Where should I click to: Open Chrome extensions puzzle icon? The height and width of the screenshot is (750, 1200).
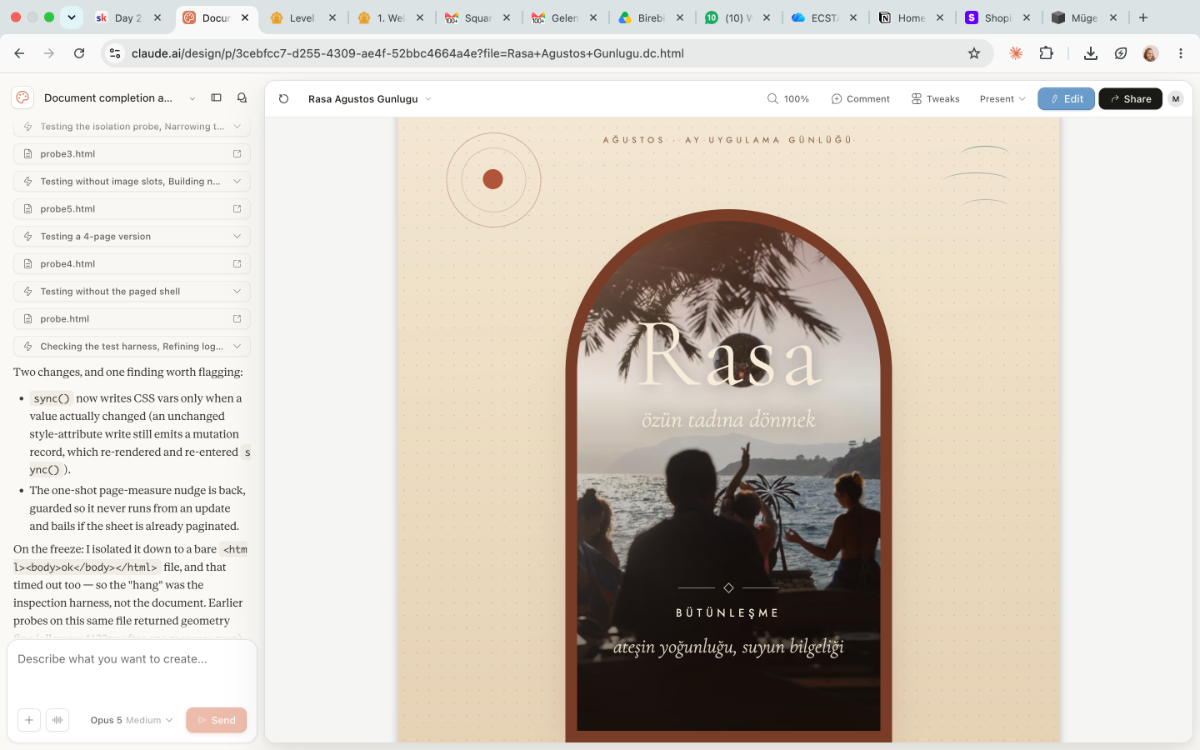pyautogui.click(x=1046, y=53)
